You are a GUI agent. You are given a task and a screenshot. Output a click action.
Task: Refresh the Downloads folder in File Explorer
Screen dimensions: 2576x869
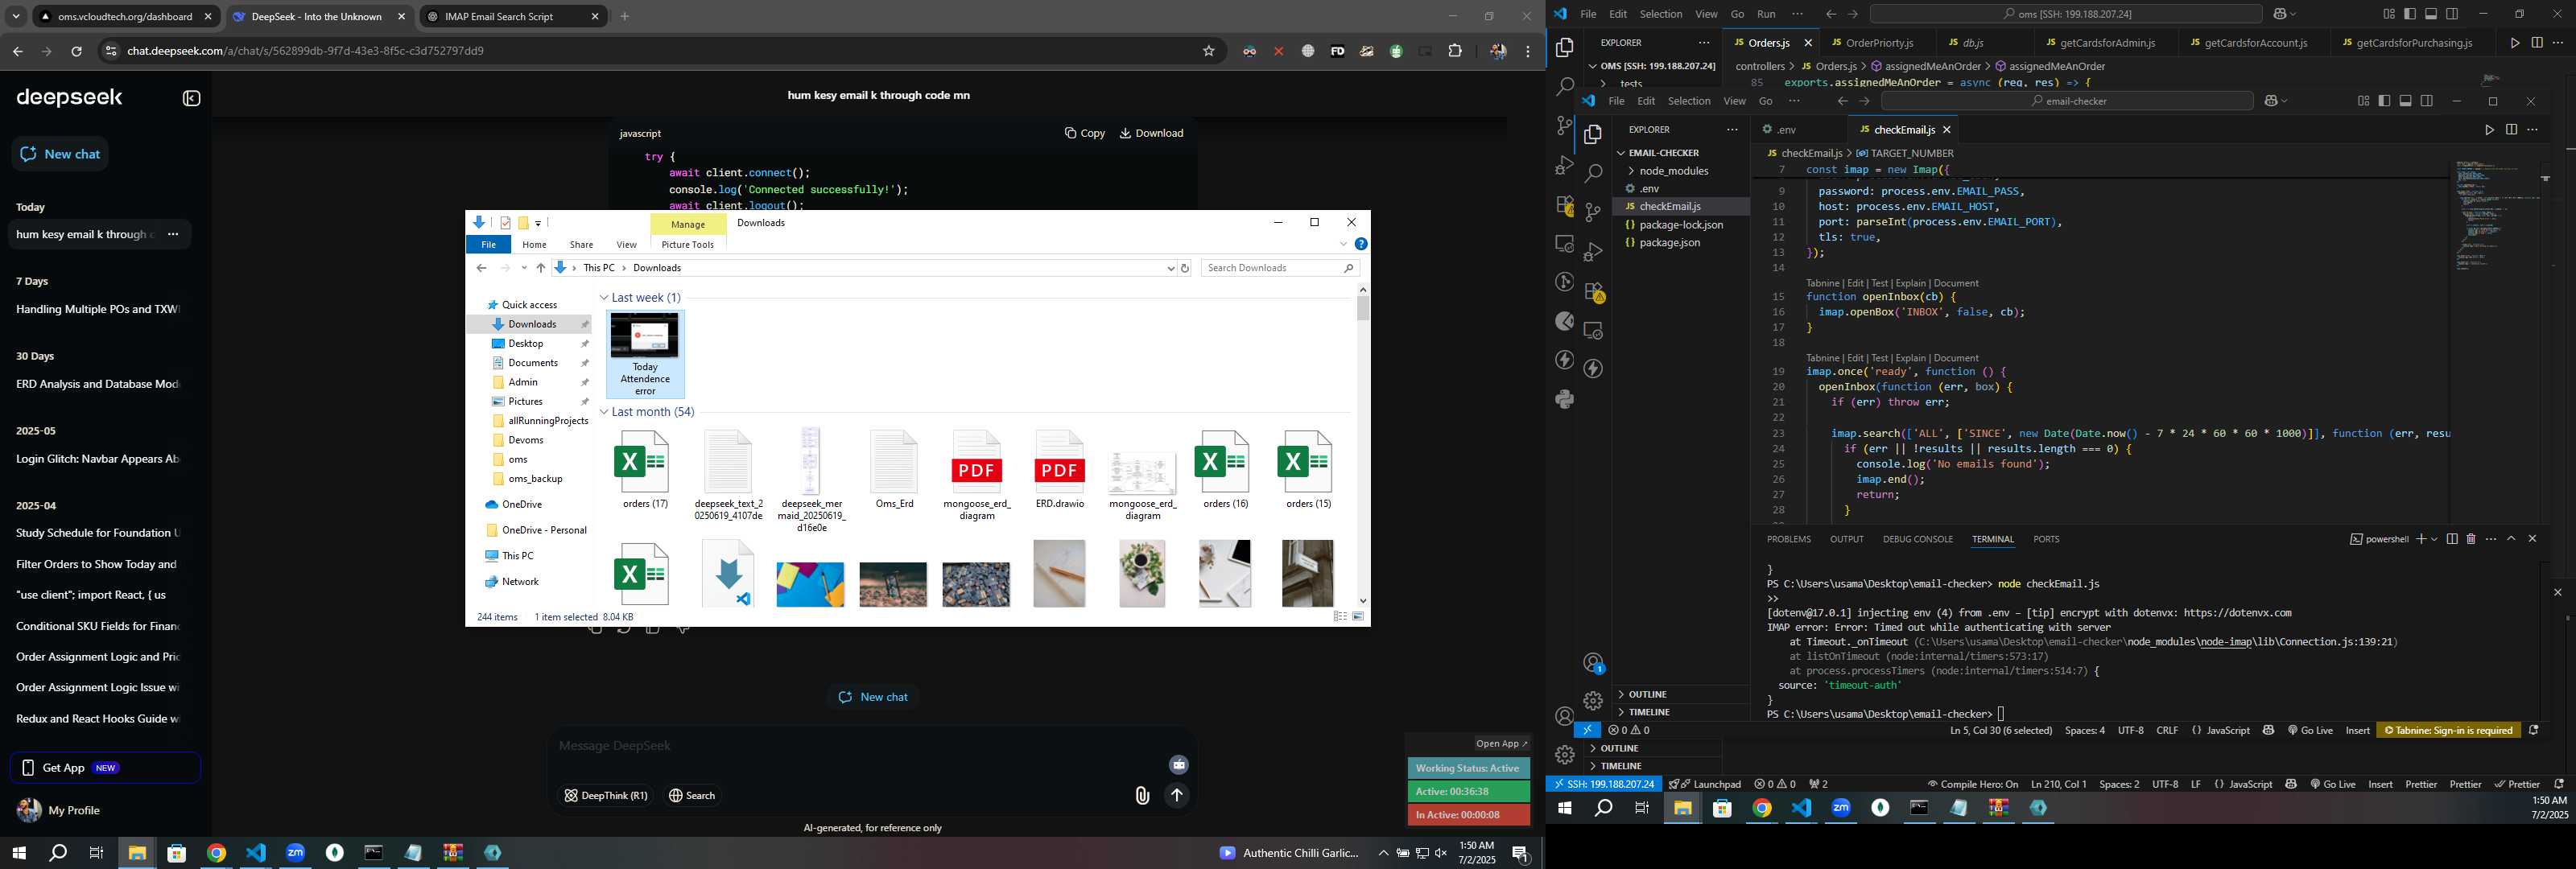pos(1185,268)
